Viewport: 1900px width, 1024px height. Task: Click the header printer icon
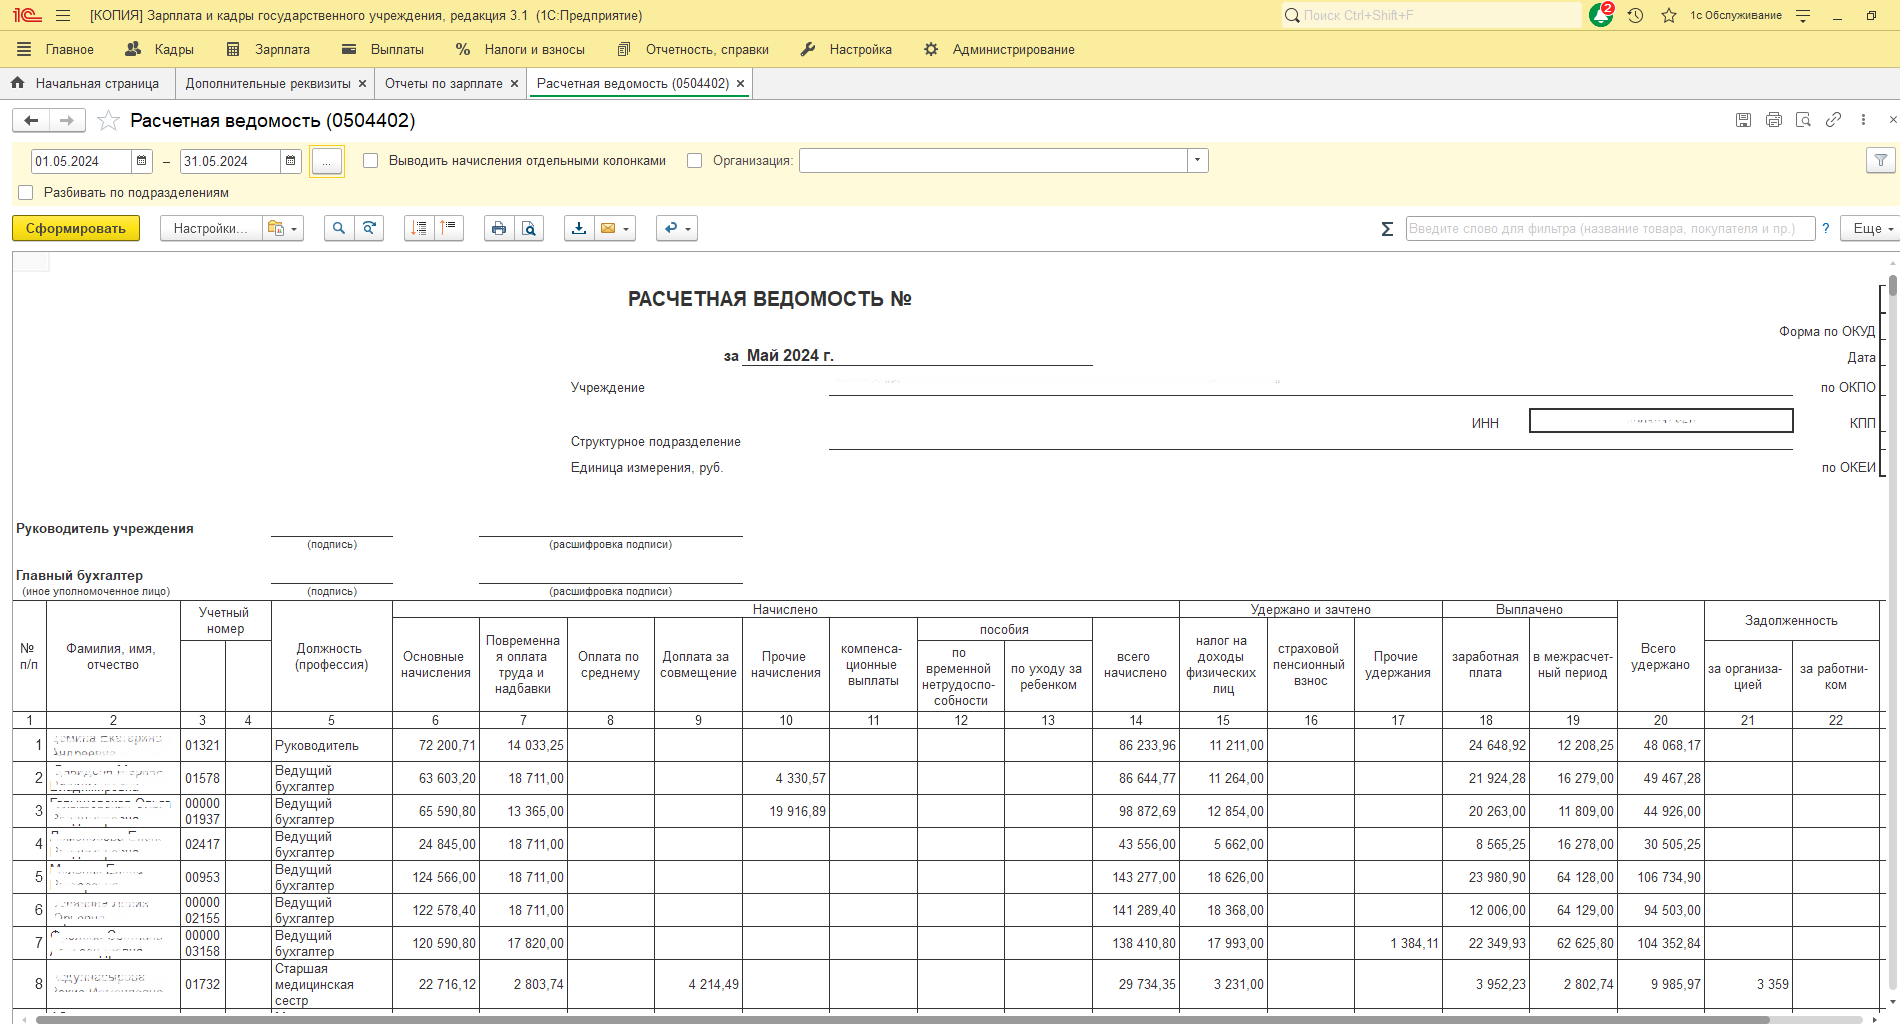(1773, 120)
